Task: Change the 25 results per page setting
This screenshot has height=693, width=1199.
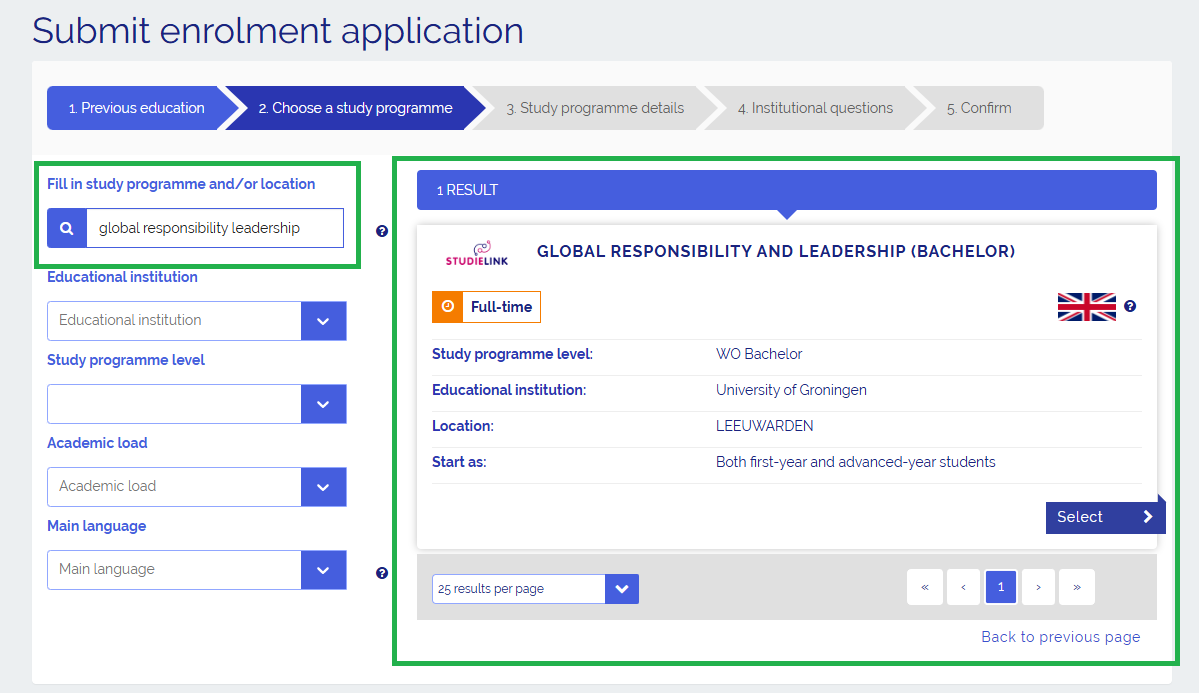Action: tap(535, 589)
